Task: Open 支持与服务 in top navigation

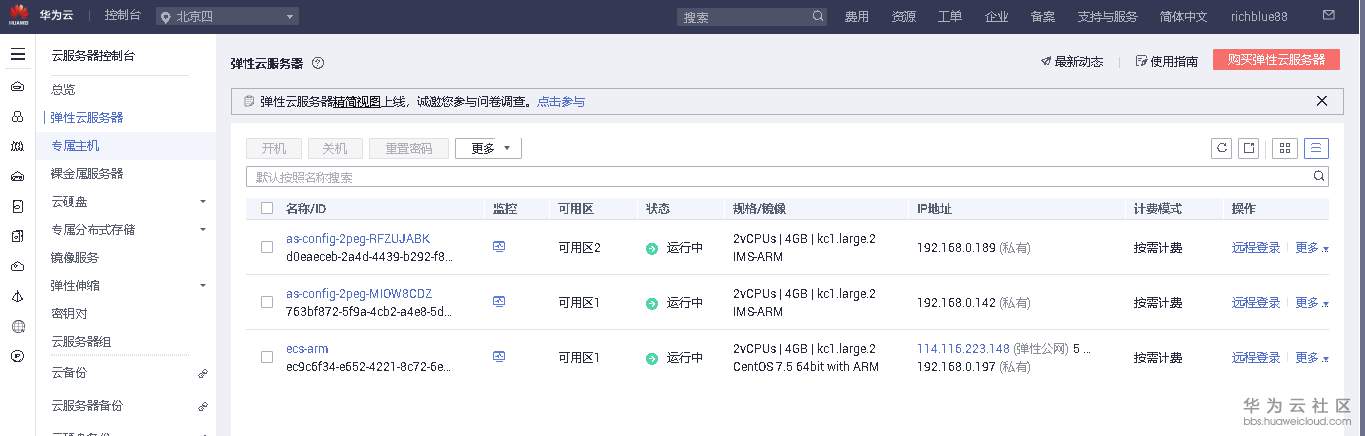Action: [x=1107, y=17]
